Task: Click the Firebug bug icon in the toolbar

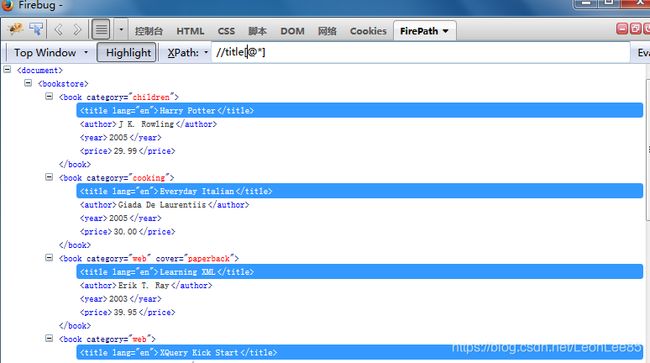Action: click(16, 29)
